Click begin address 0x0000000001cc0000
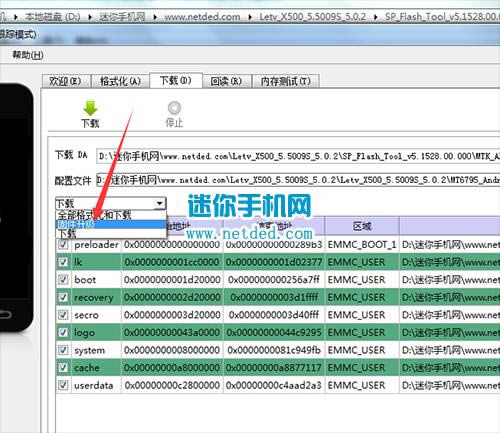 click(172, 262)
